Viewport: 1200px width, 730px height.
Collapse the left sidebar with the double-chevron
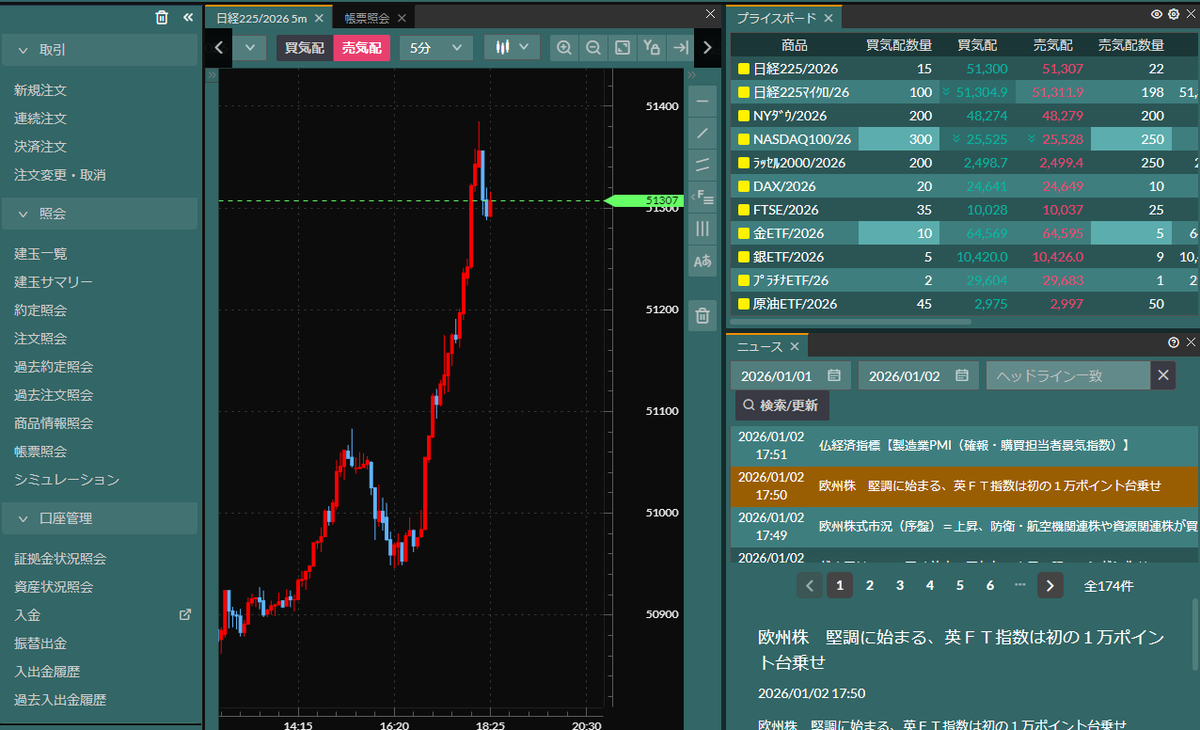pyautogui.click(x=188, y=16)
